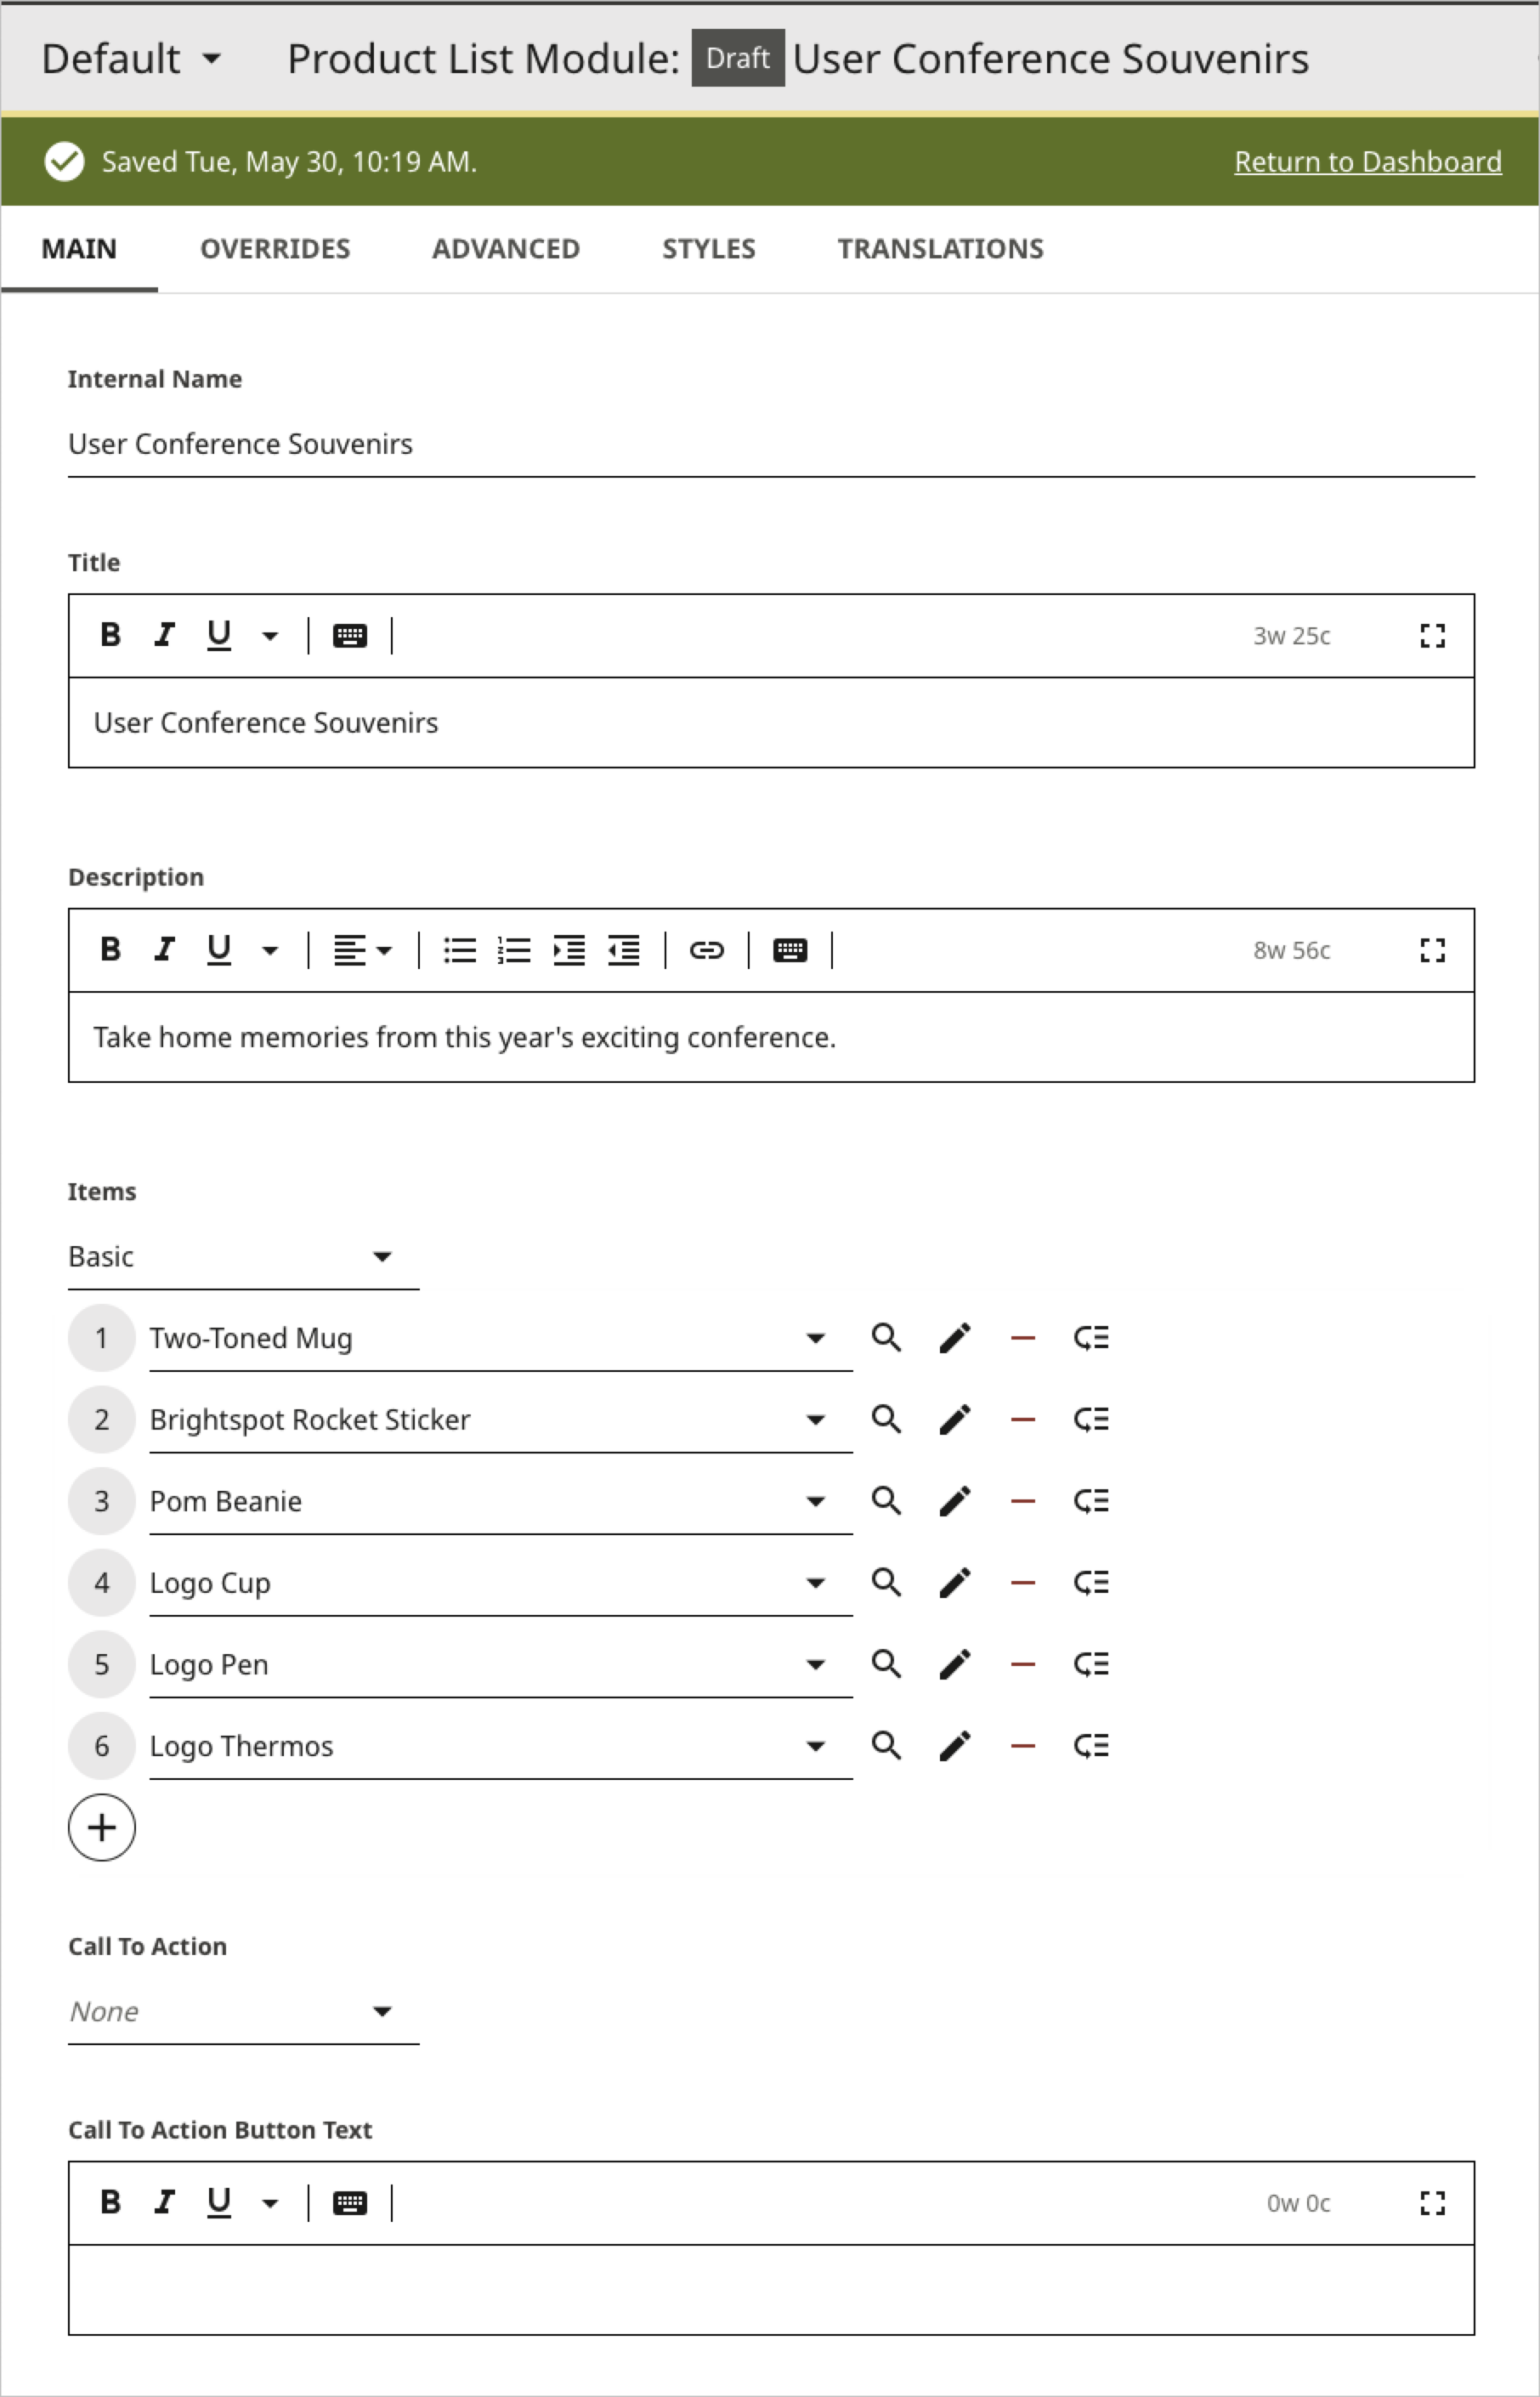The width and height of the screenshot is (1540, 2397).
Task: Open the text alignment dropdown in Description
Action: 363,951
